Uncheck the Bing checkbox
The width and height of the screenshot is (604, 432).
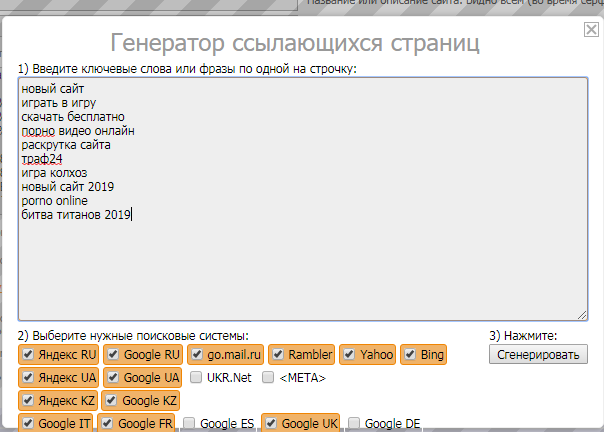(410, 355)
